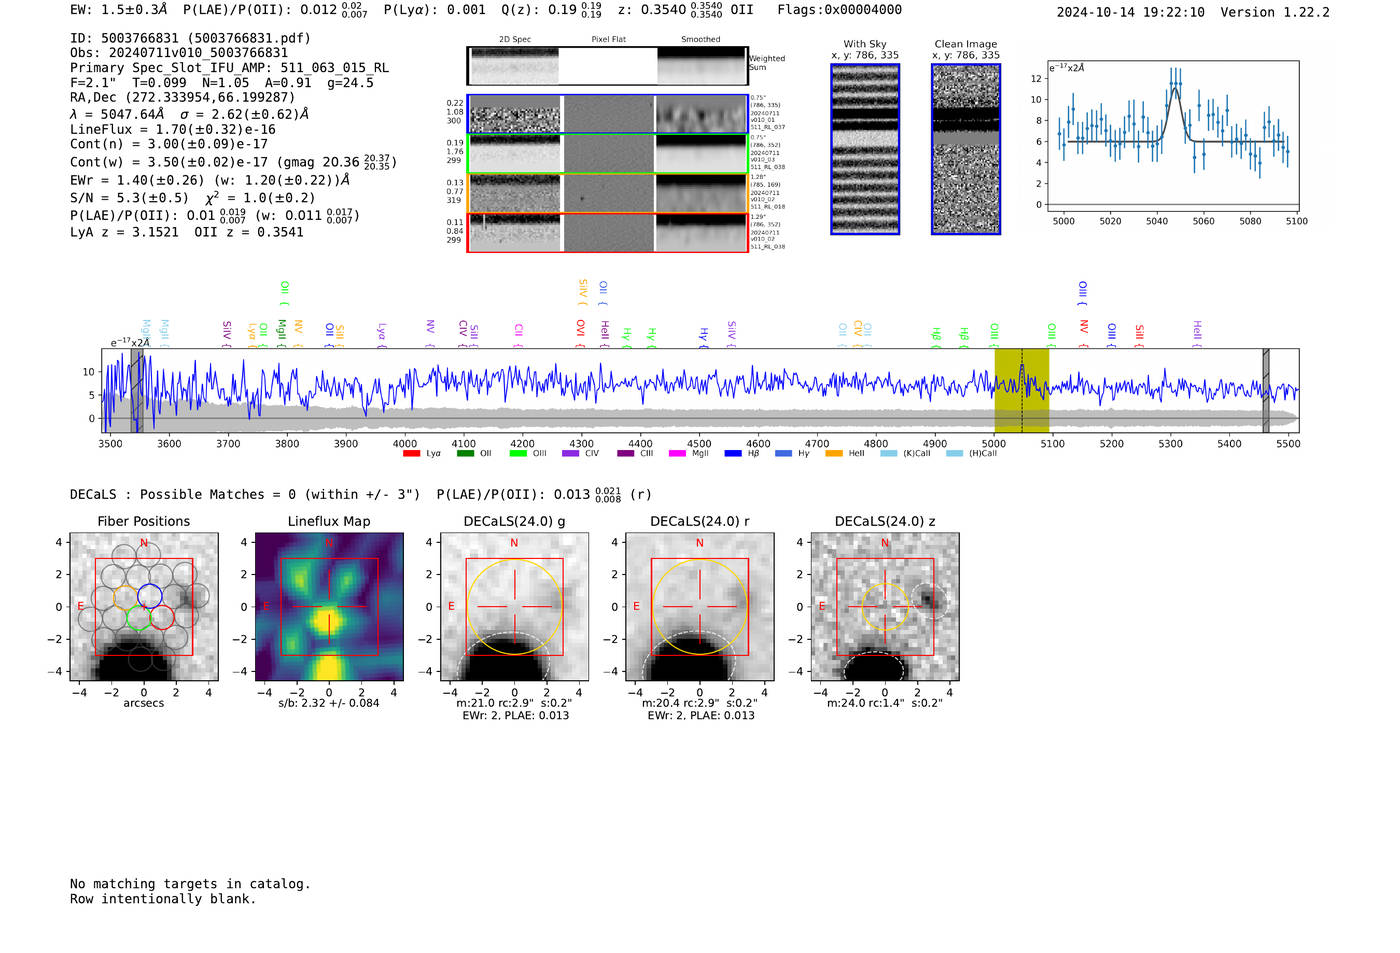Click the "Version 1.22.2" label

[x=1275, y=12]
